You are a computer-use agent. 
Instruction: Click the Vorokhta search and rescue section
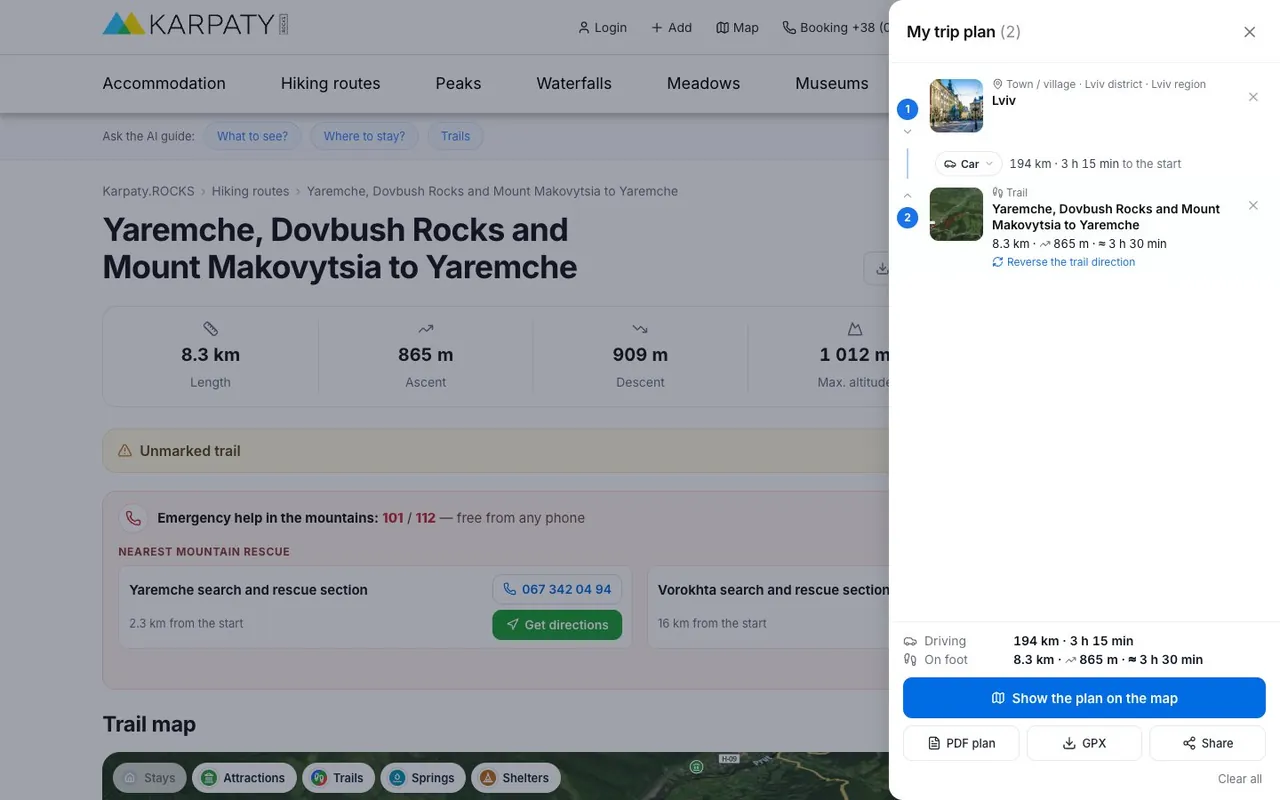(773, 590)
